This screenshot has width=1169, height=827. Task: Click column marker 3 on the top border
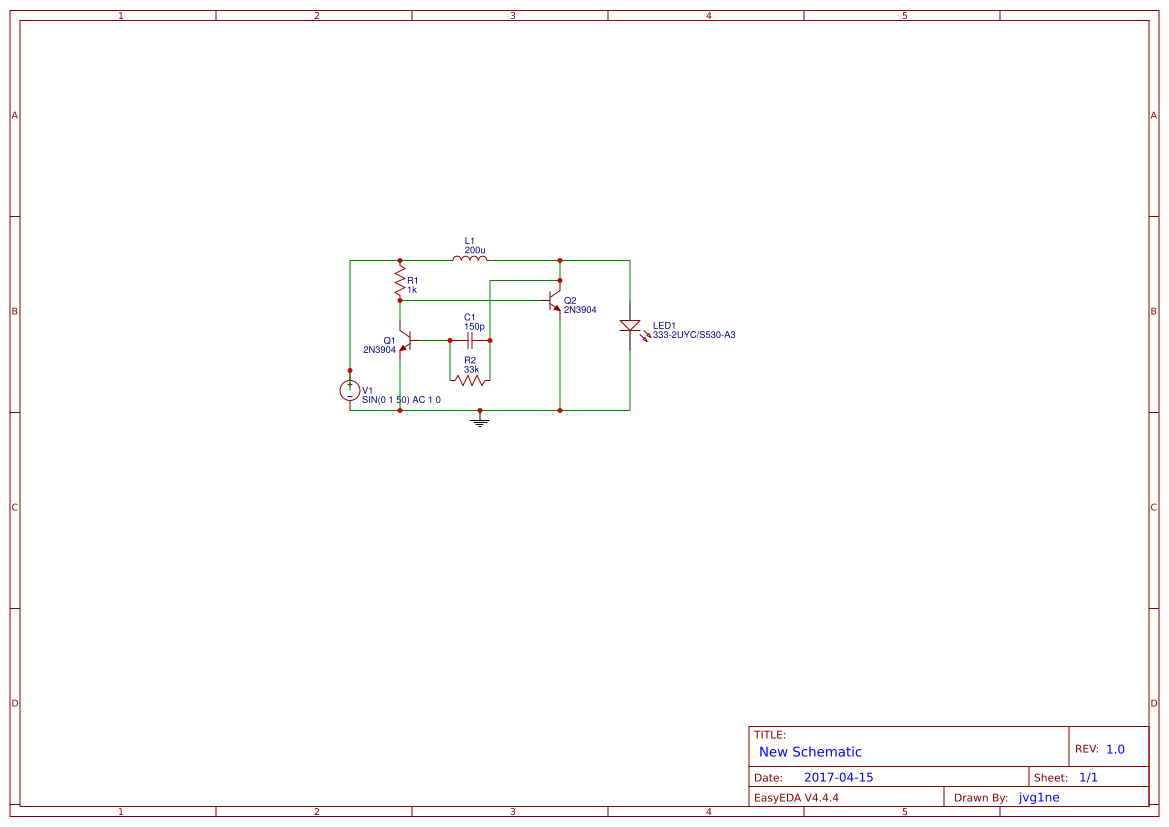[x=512, y=15]
